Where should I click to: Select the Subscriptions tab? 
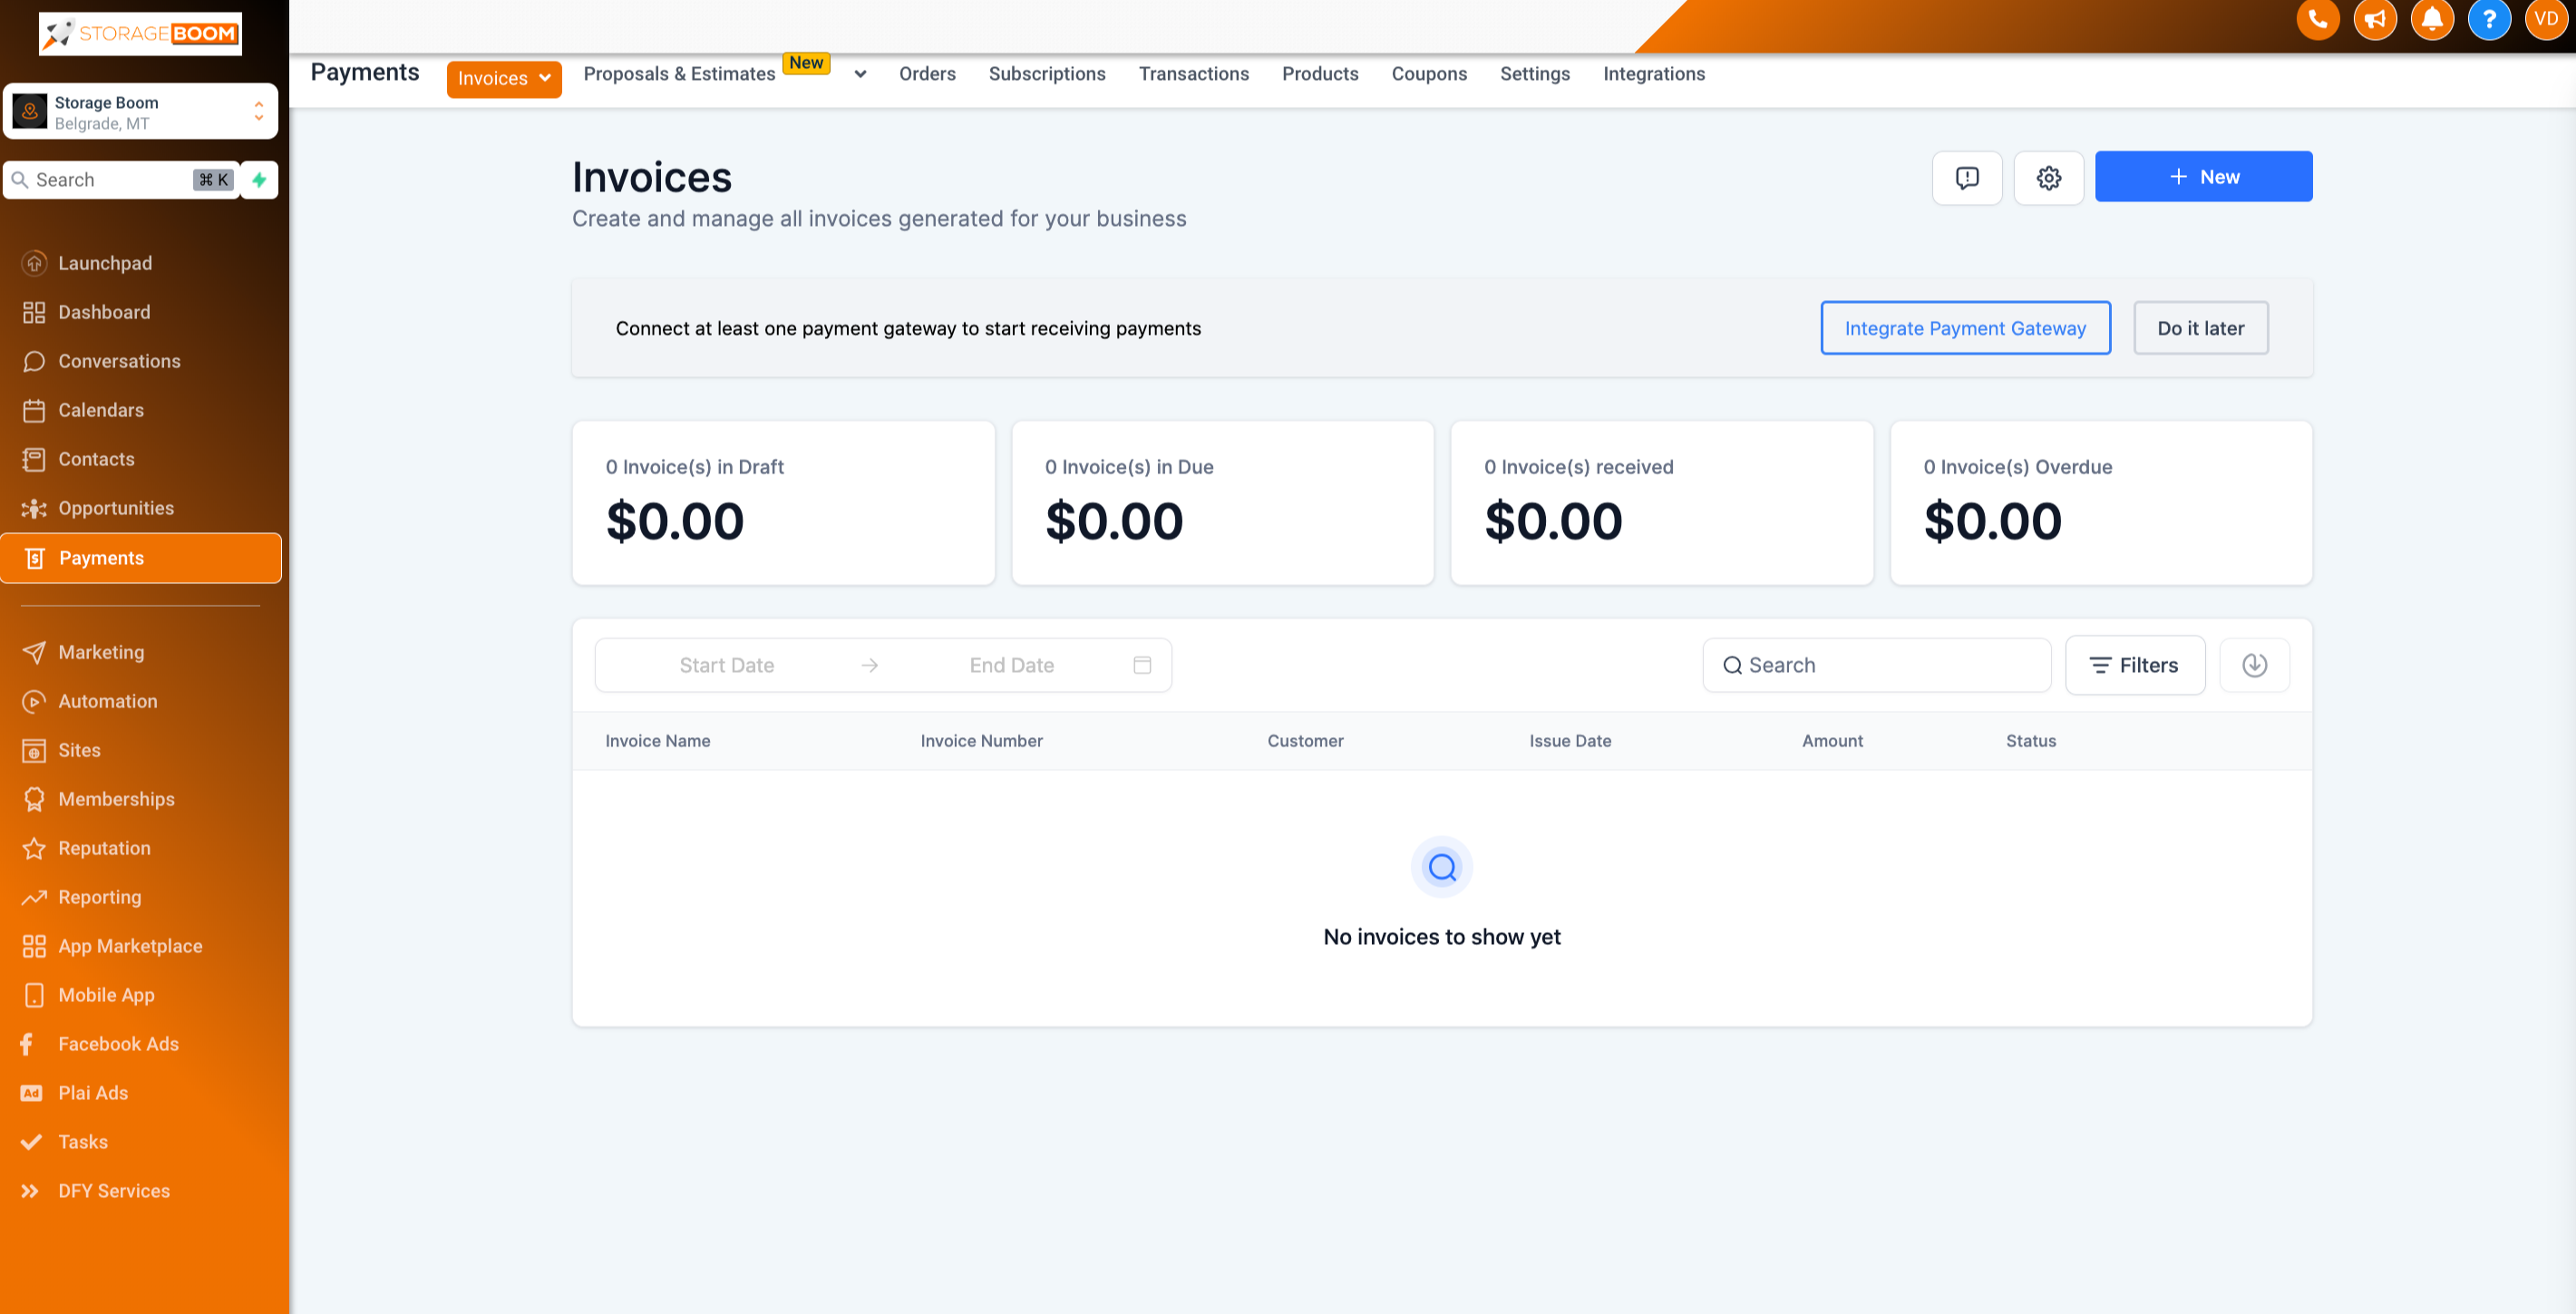coord(1047,73)
